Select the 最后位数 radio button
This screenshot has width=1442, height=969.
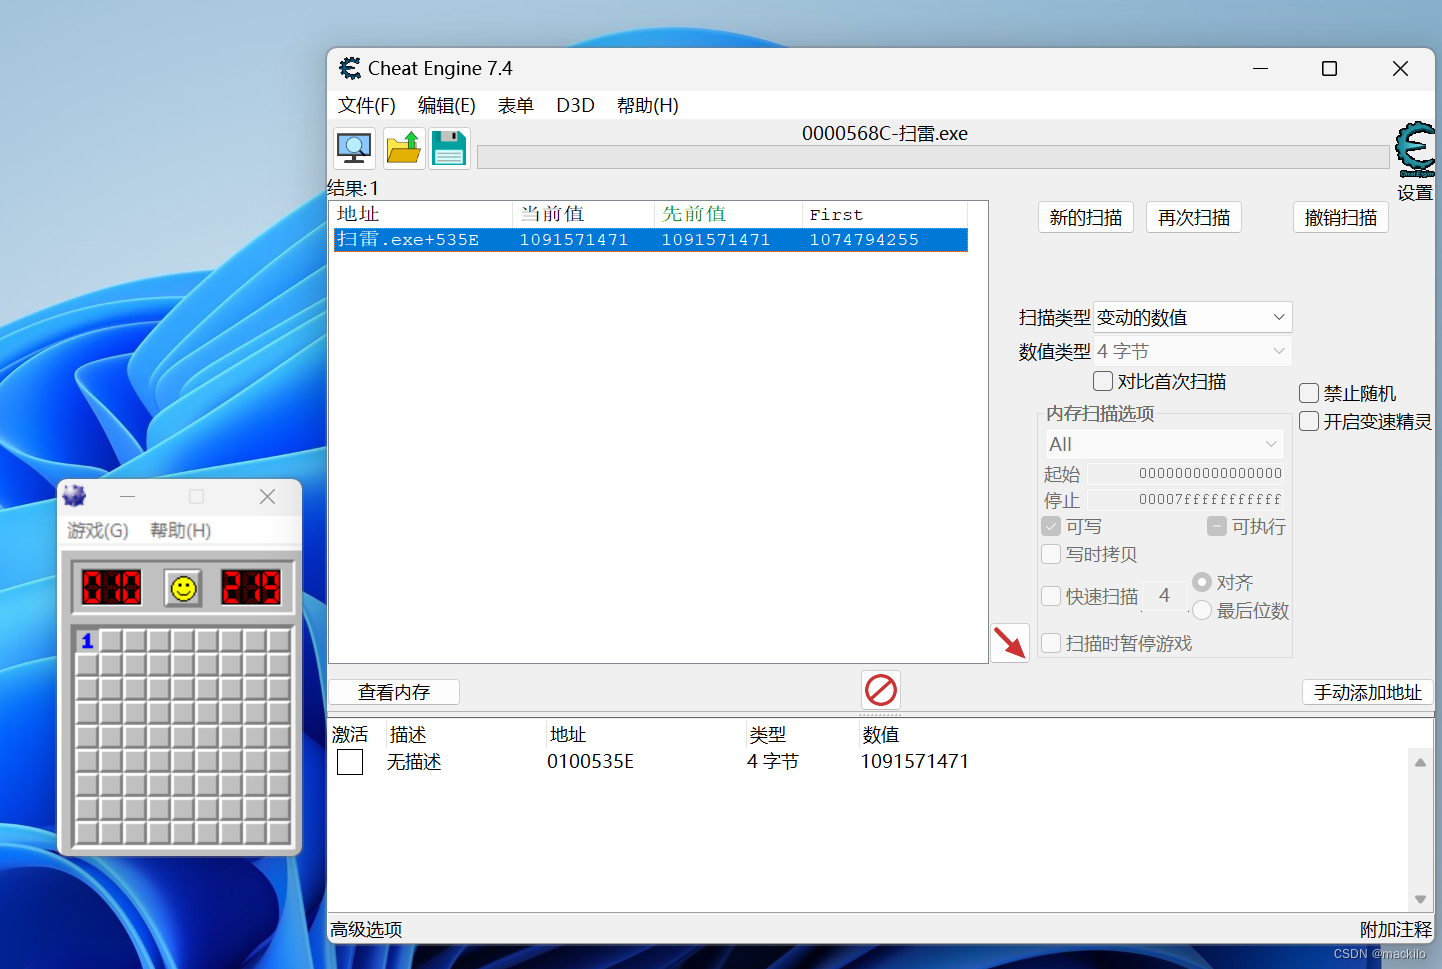click(1202, 610)
